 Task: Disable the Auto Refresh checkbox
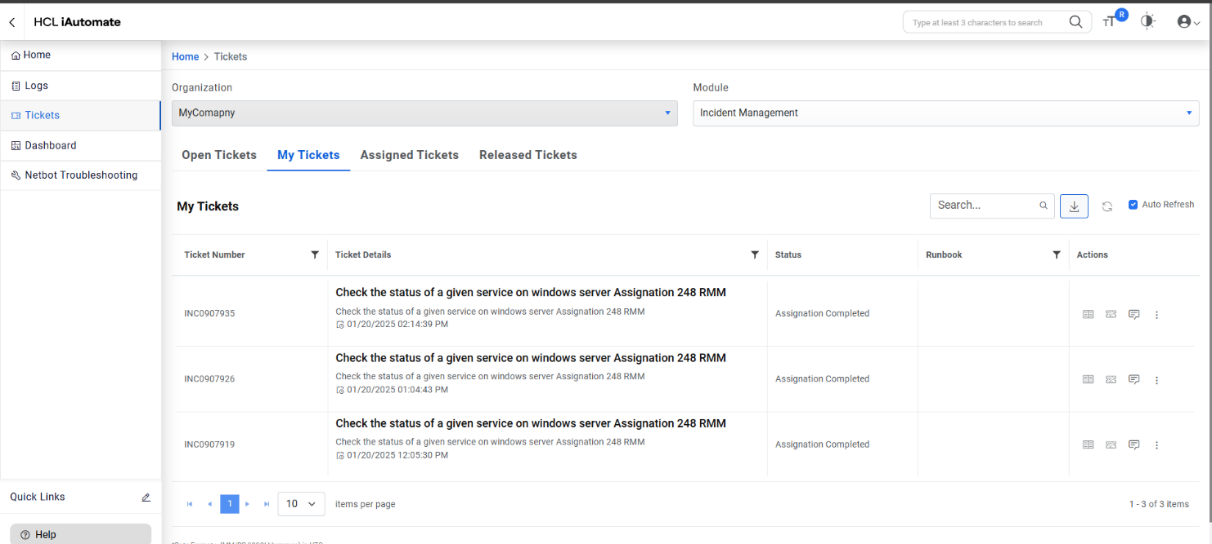point(1133,205)
